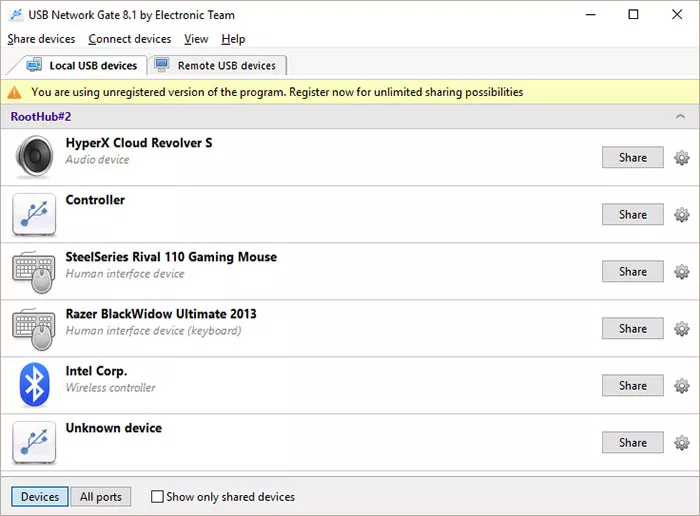Click the Intel Corp. Bluetooth icon
This screenshot has width=700, height=516.
(x=34, y=385)
